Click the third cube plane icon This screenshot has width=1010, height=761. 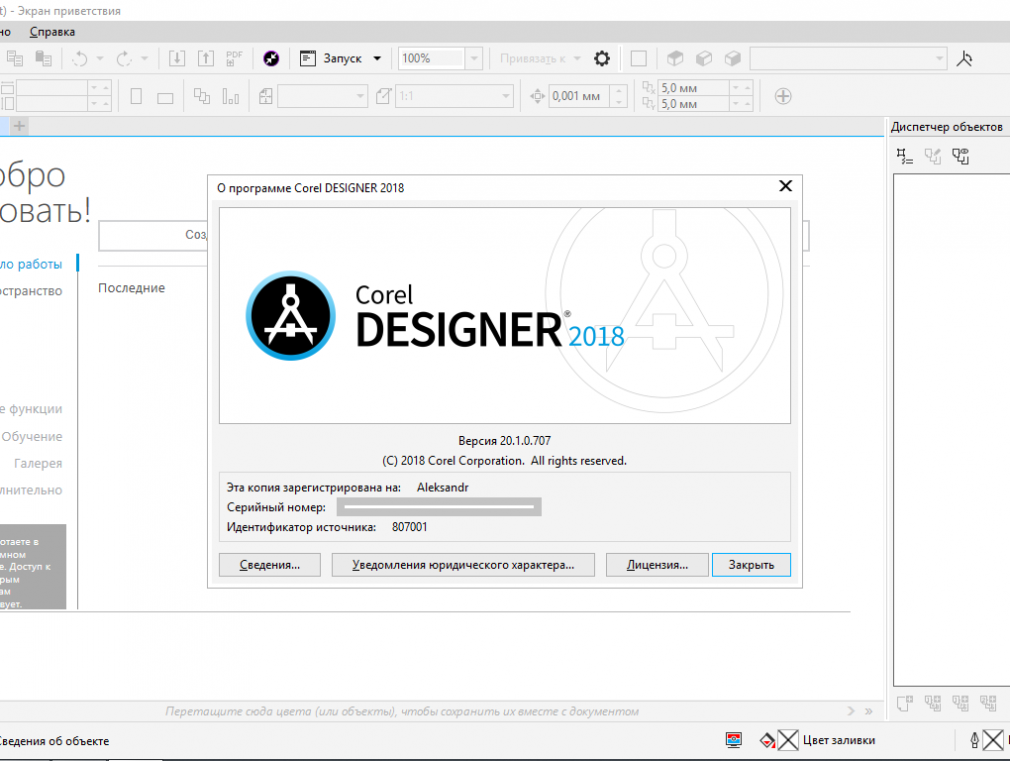pos(732,59)
